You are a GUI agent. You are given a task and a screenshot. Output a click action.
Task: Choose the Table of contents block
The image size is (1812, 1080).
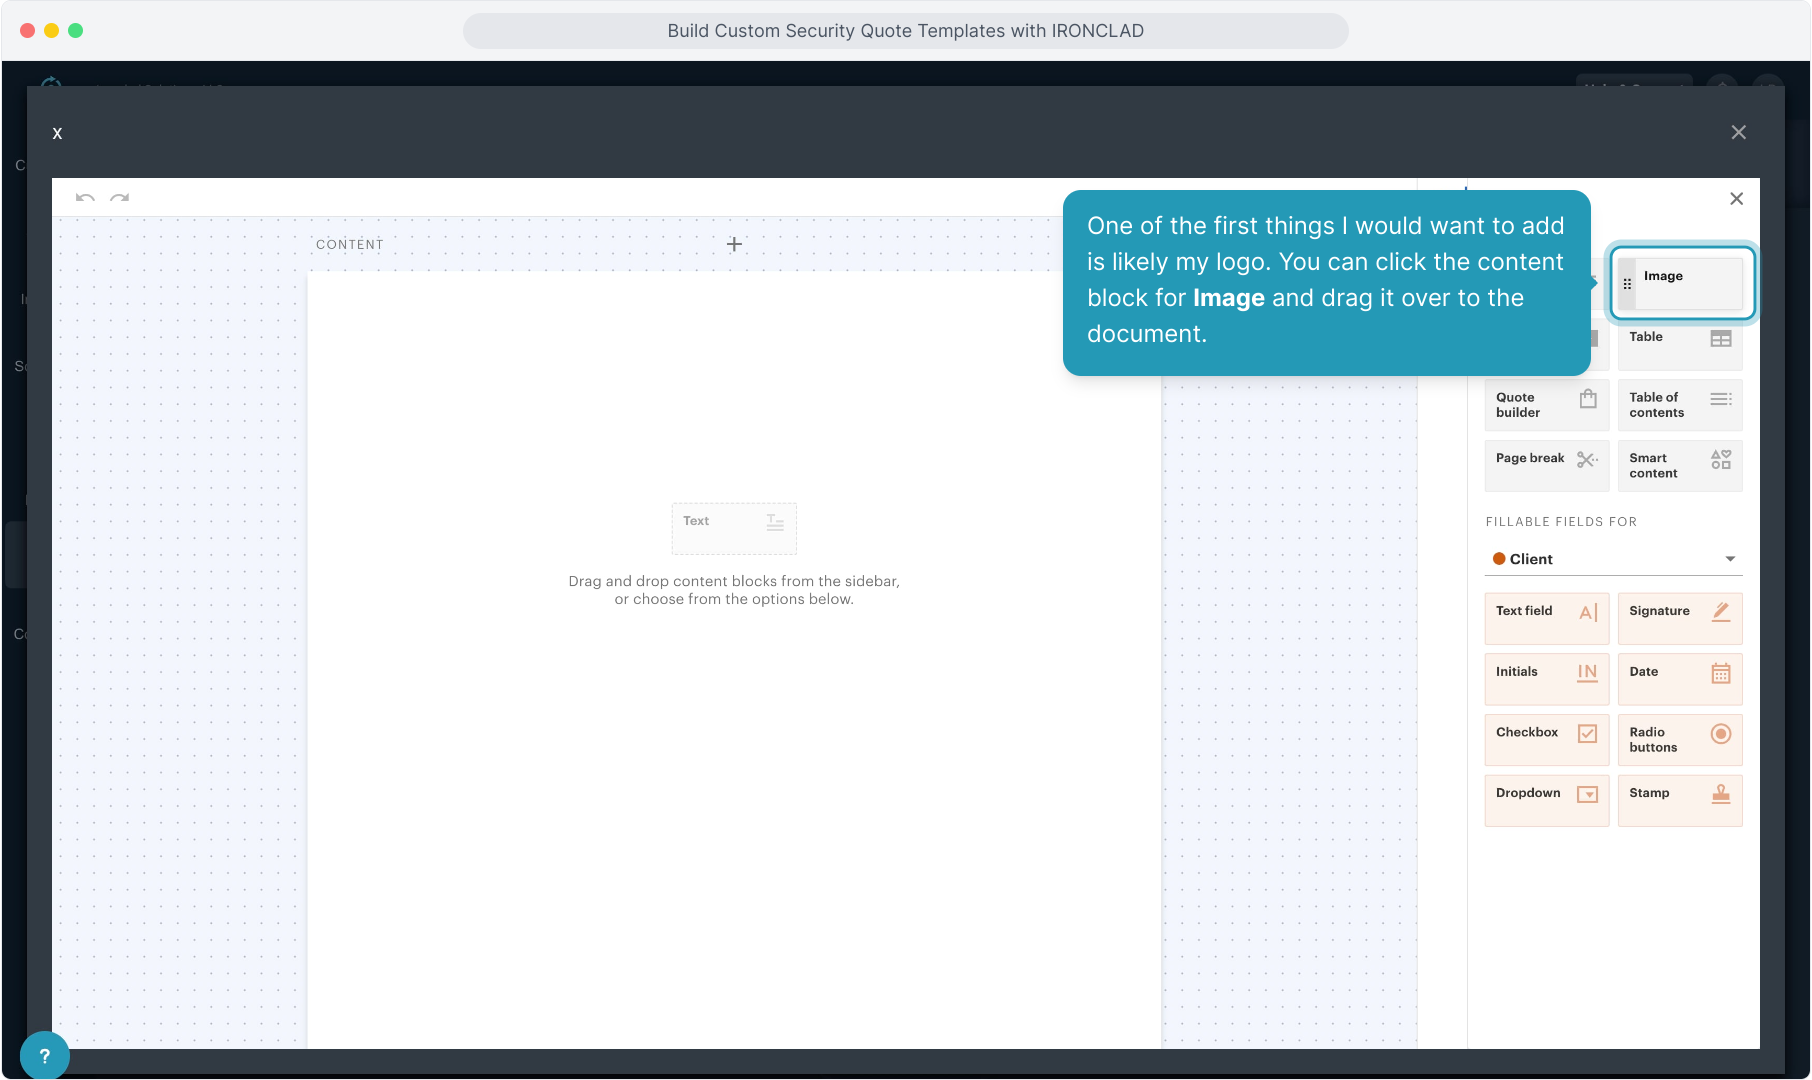[x=1679, y=405]
